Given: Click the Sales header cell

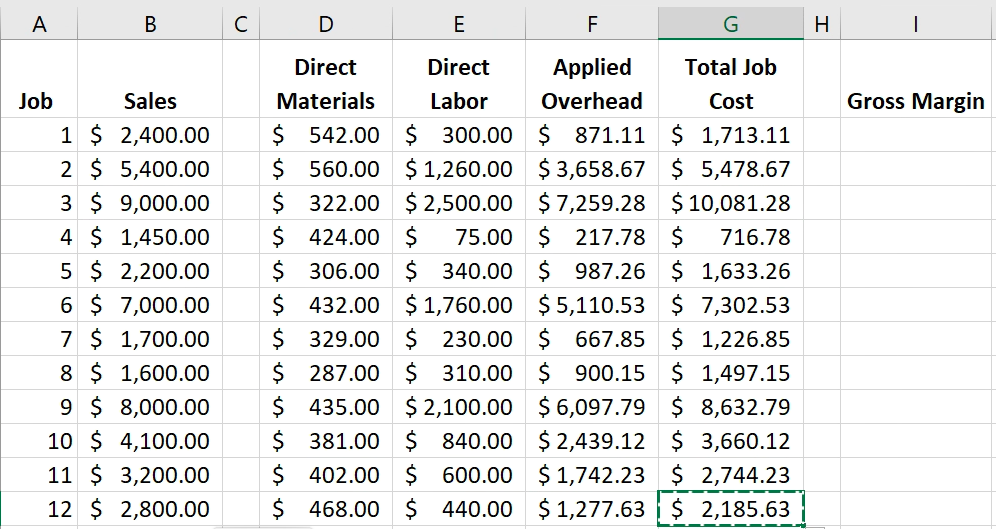Looking at the screenshot, I should (150, 79).
